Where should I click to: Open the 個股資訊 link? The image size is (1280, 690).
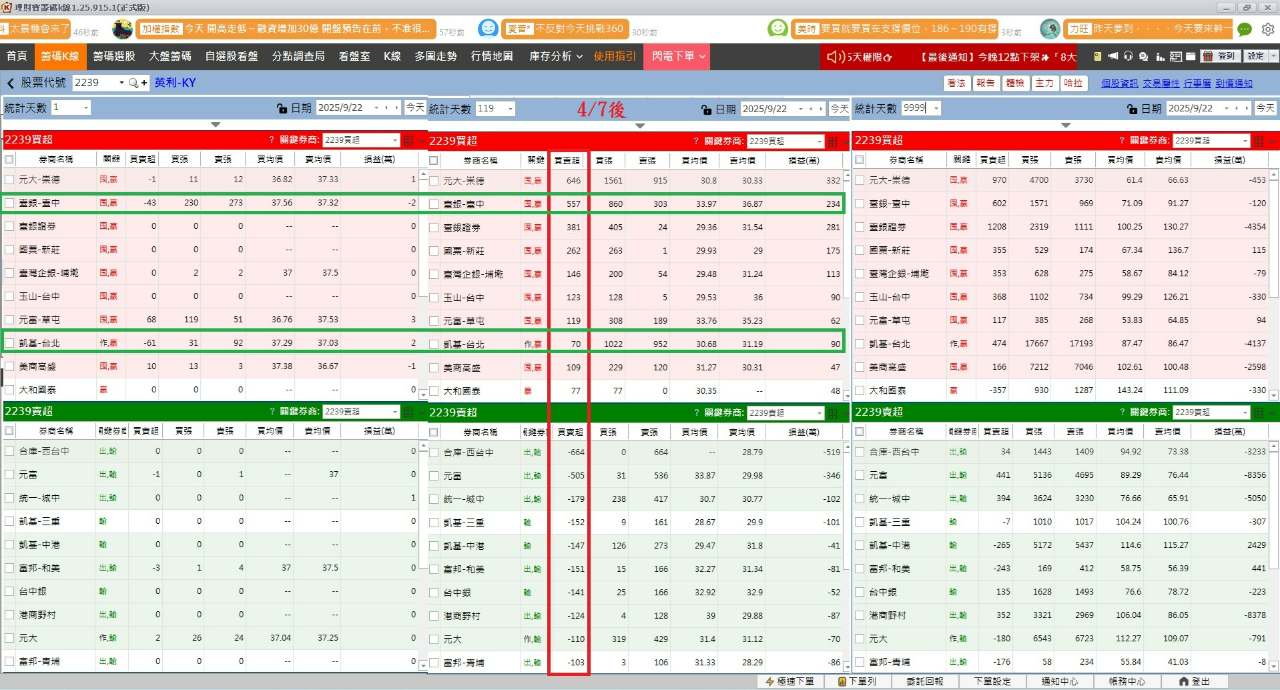coord(1119,83)
